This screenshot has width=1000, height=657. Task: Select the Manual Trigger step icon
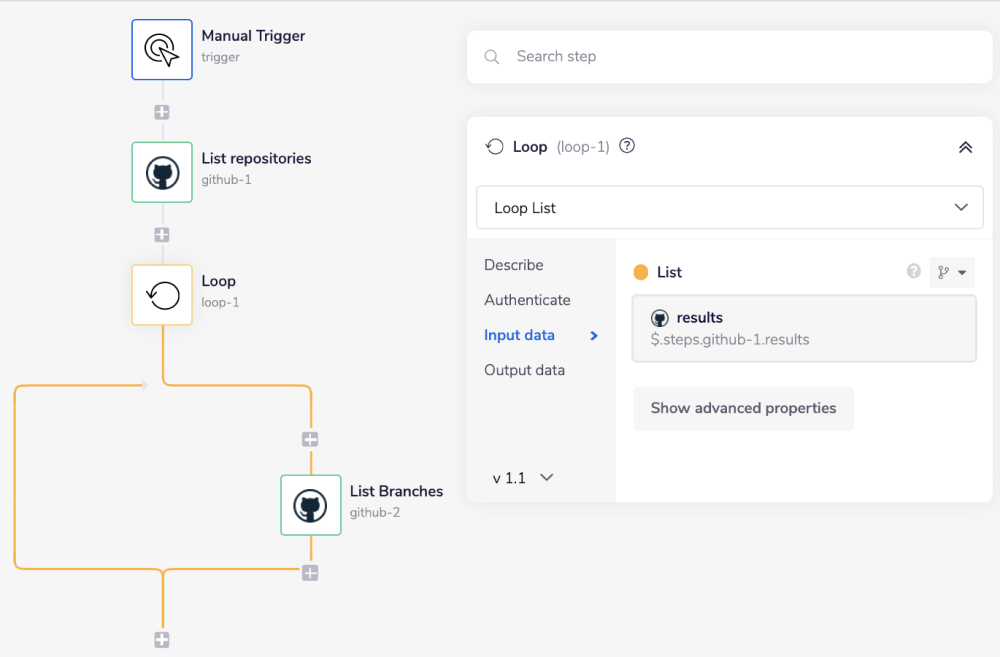[161, 49]
